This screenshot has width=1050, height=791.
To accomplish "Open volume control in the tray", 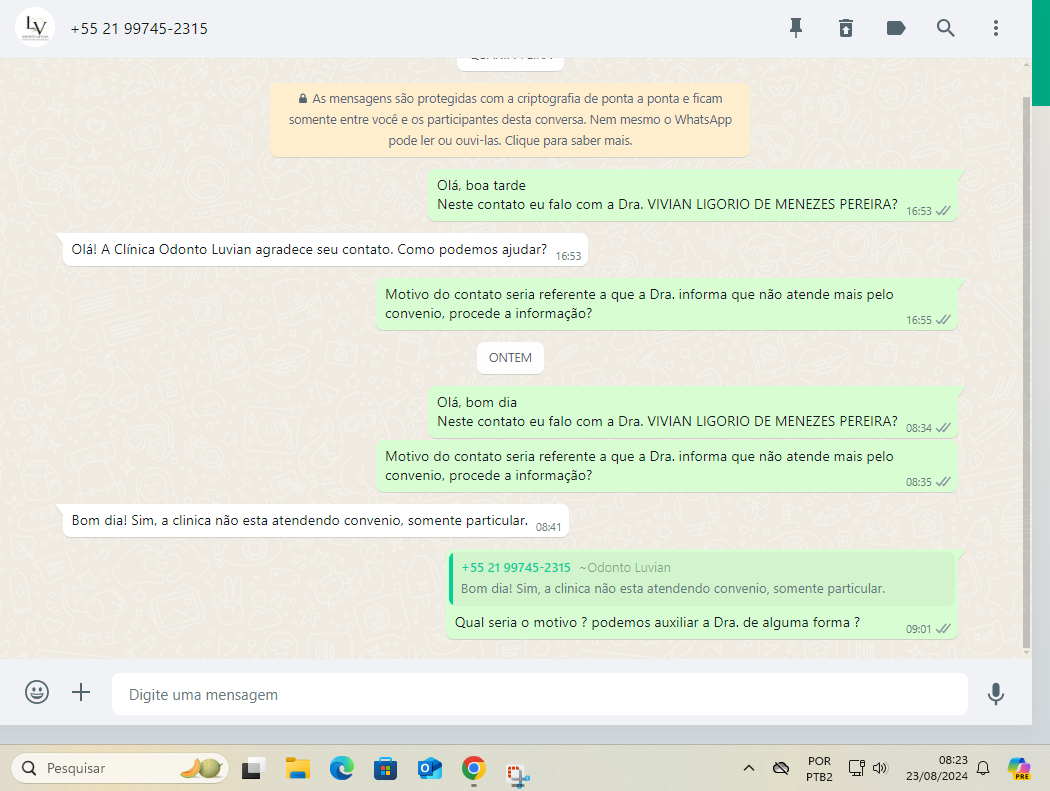I will (880, 768).
